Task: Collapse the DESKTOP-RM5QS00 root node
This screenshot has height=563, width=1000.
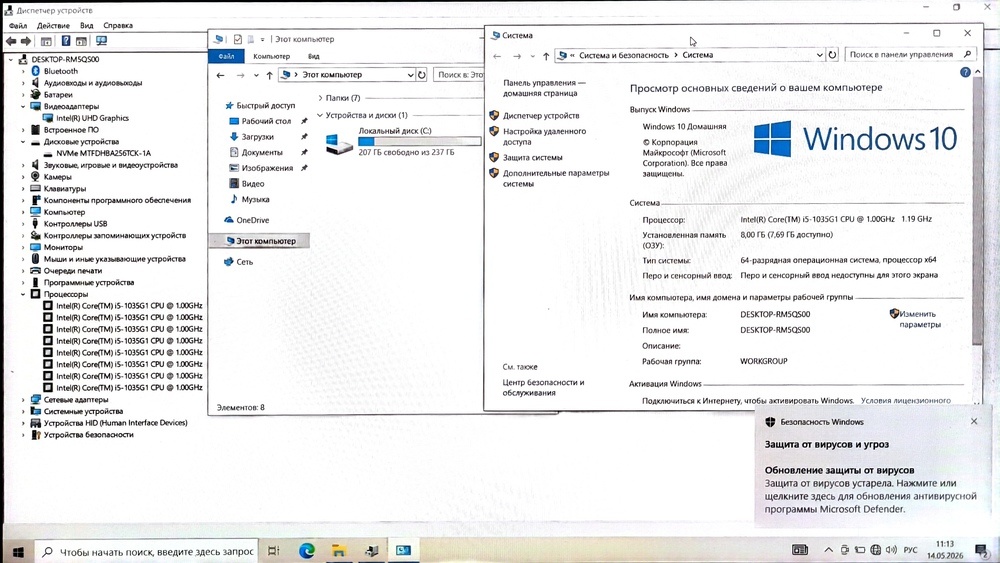Action: click(x=11, y=59)
